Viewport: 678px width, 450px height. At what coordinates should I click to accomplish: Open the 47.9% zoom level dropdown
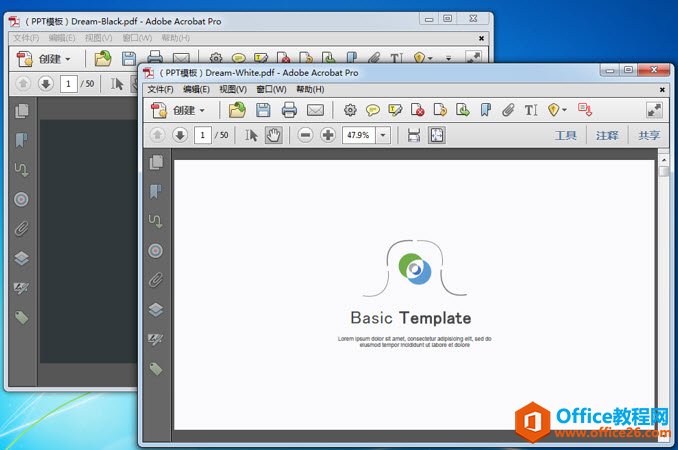pyautogui.click(x=384, y=135)
